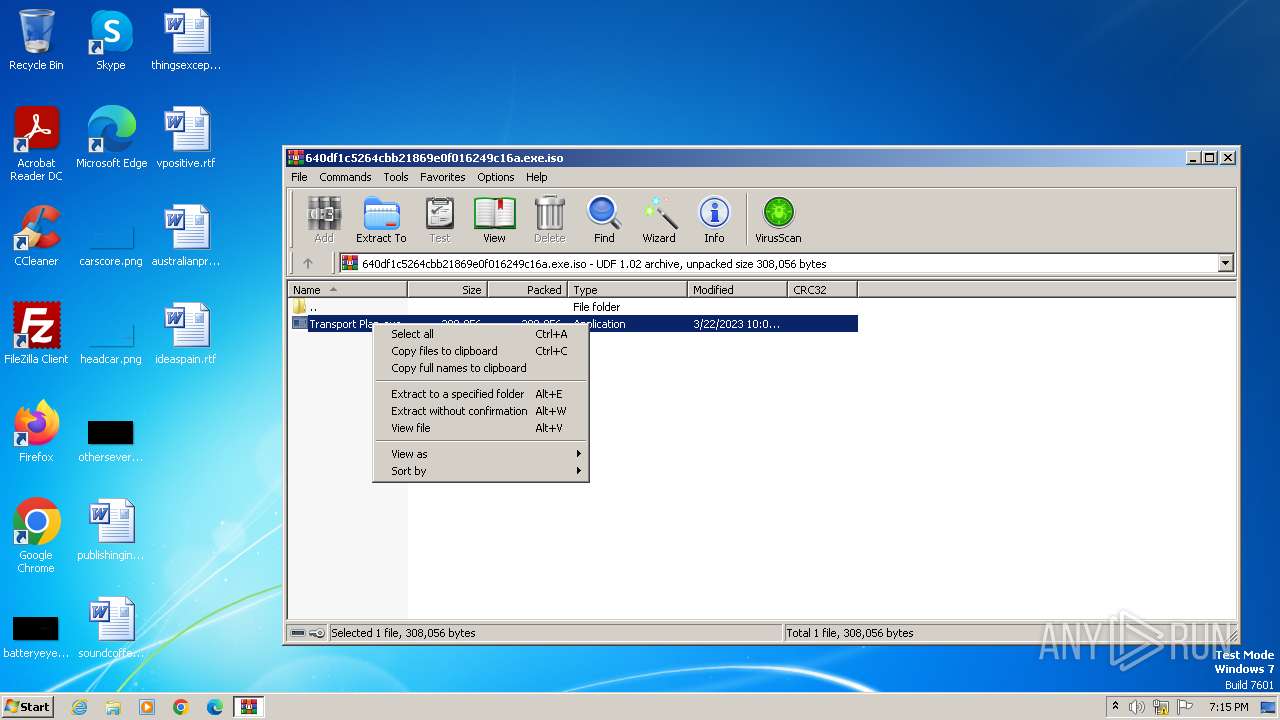This screenshot has height=720, width=1280.
Task: Select the australianpr desktop document
Action: click(186, 236)
